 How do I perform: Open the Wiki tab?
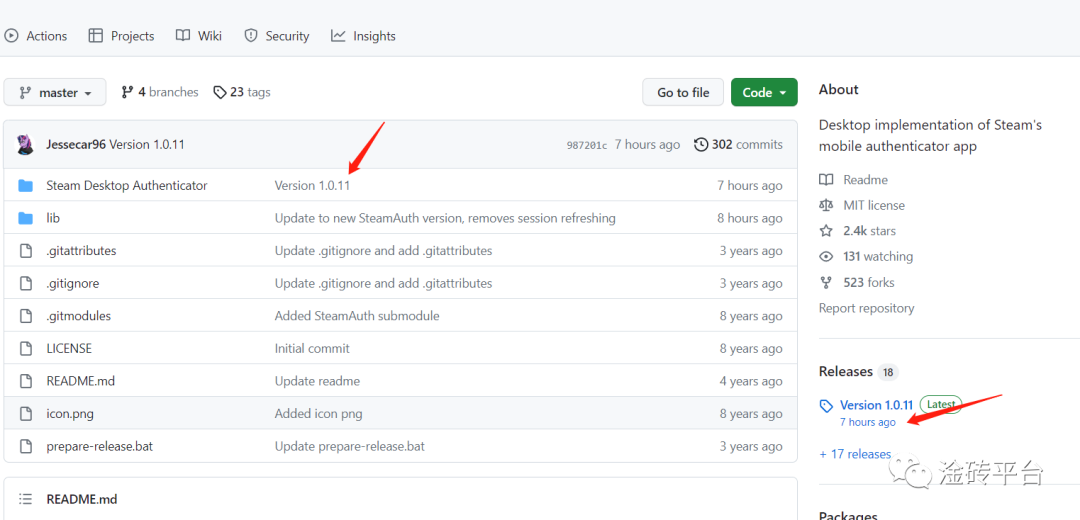click(x=198, y=36)
